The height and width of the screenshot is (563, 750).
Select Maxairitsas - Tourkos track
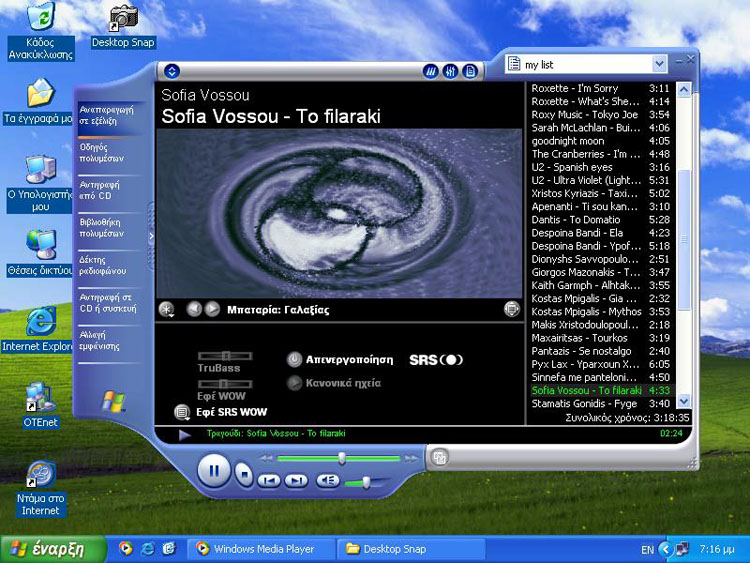(600, 338)
